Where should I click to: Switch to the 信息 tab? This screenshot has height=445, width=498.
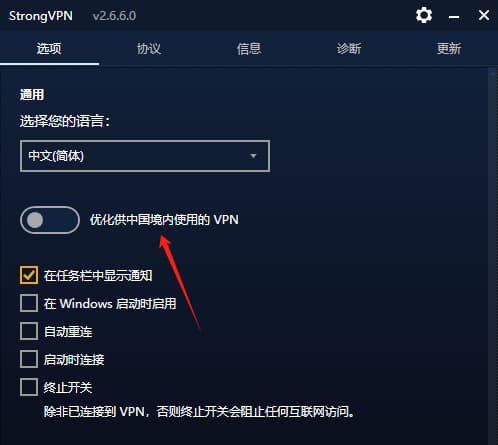pyautogui.click(x=249, y=49)
